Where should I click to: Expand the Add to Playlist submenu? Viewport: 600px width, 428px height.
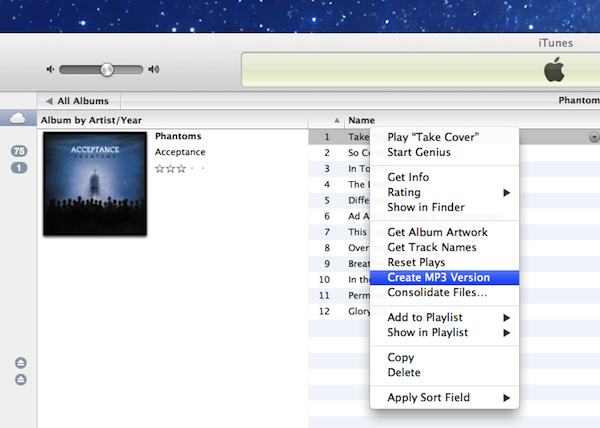(x=444, y=317)
